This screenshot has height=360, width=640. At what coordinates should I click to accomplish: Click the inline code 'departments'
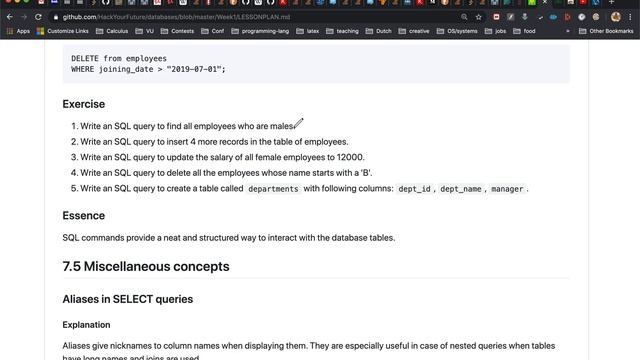pos(273,189)
